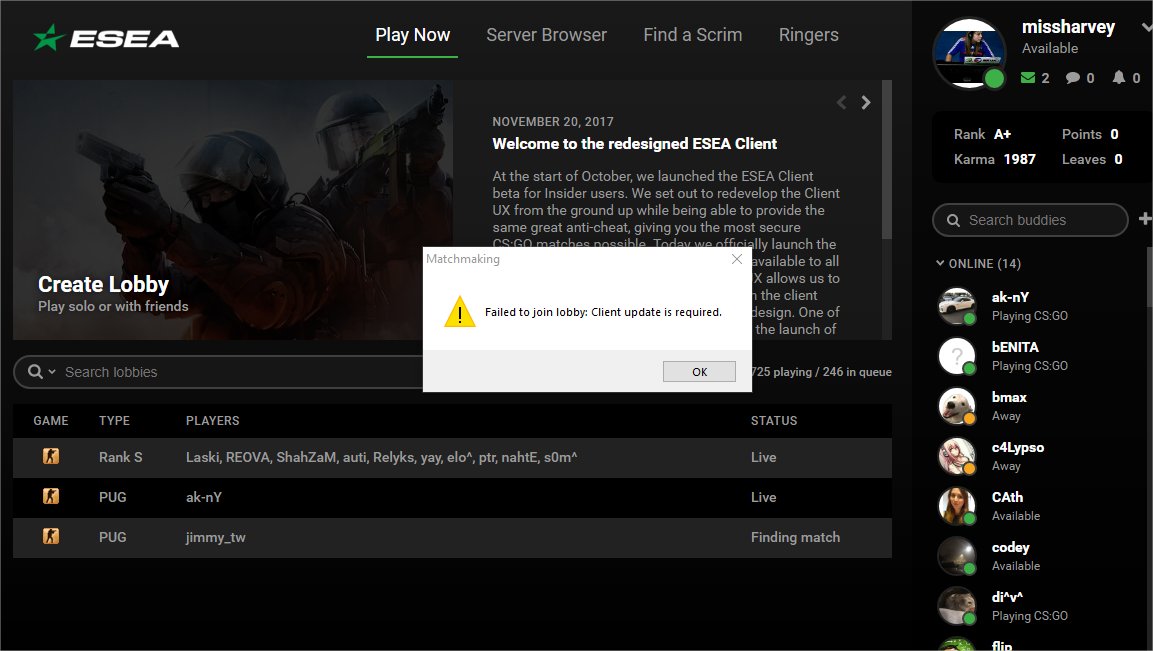The image size is (1153, 651).
Task: Click the CS:GO icon in ak-nY row
Action: pos(51,497)
